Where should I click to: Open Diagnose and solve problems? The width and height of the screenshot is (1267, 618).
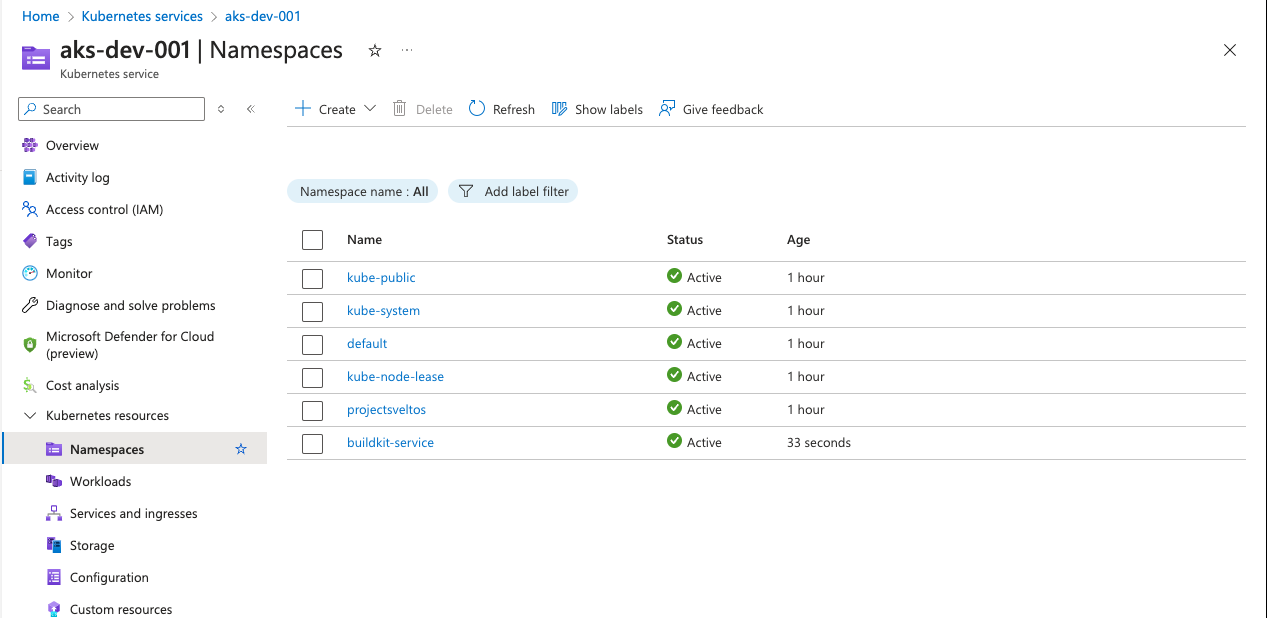click(130, 305)
